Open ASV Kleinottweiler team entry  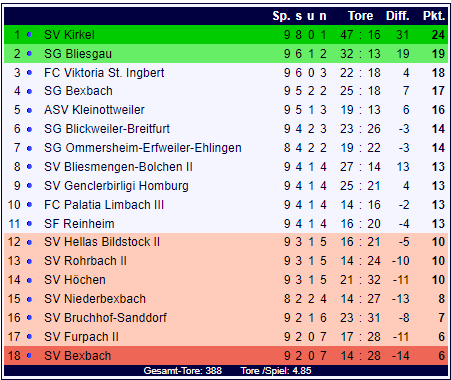pyautogui.click(x=94, y=110)
